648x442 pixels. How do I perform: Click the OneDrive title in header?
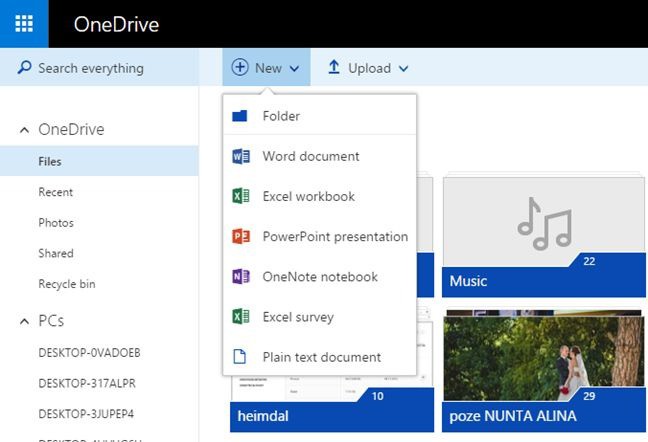click(x=117, y=24)
